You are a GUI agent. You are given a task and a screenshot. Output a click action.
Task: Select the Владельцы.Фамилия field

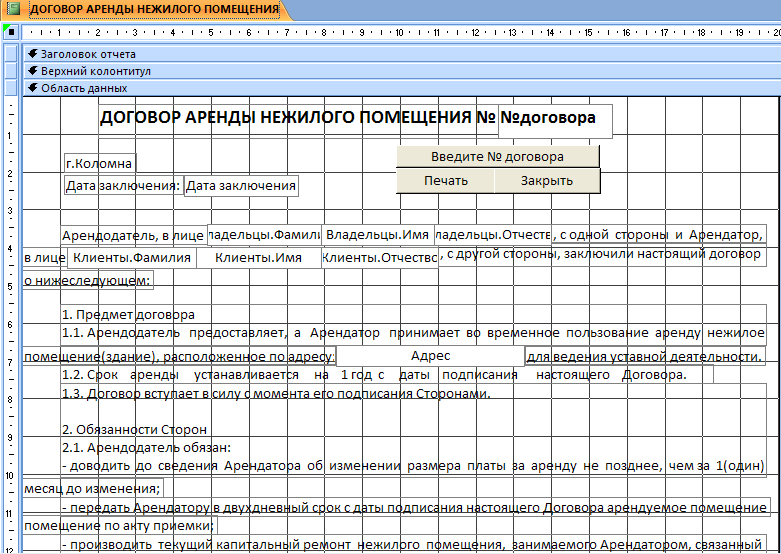(264, 235)
